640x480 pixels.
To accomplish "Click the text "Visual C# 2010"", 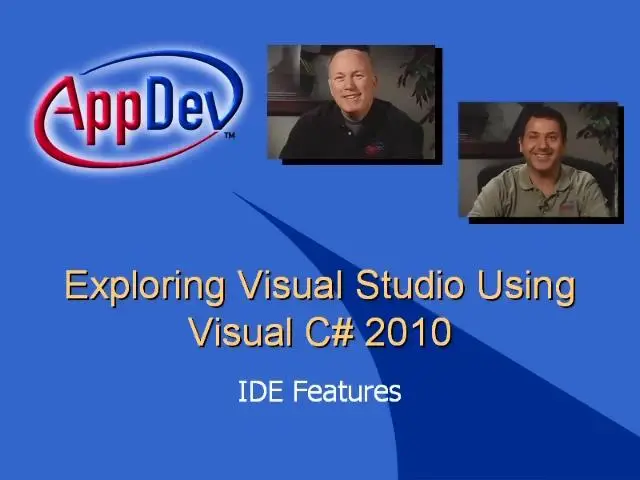I will tap(321, 331).
